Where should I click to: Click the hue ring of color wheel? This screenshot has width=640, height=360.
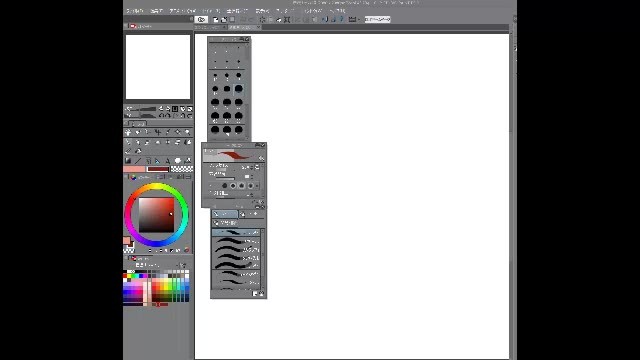[x=156, y=187]
